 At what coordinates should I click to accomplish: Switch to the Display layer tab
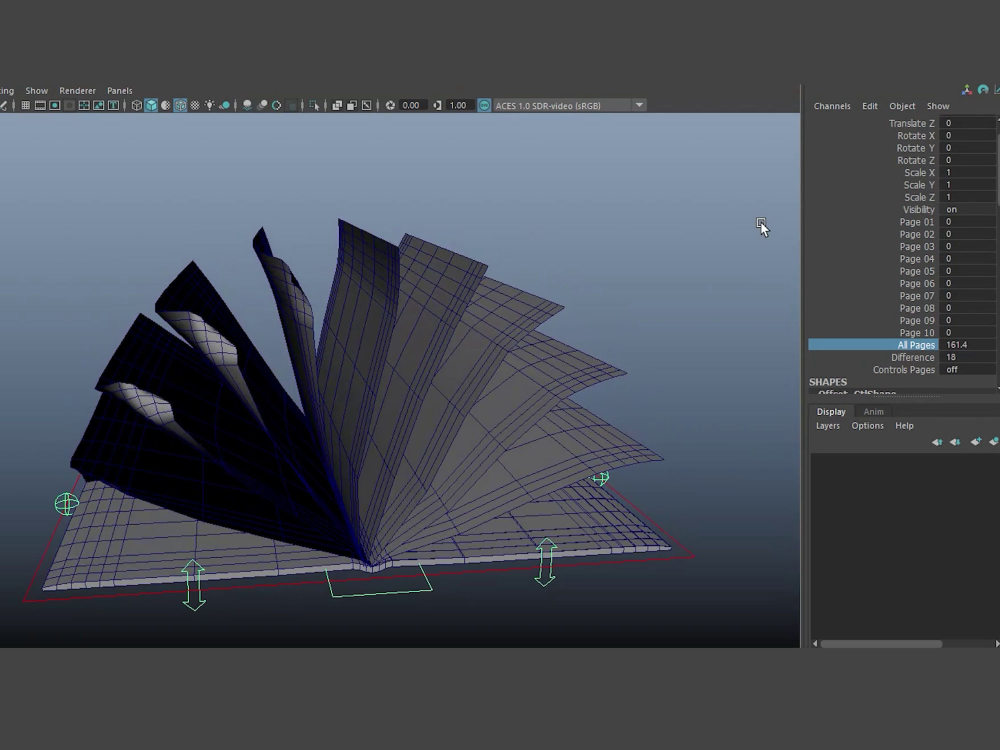click(831, 411)
